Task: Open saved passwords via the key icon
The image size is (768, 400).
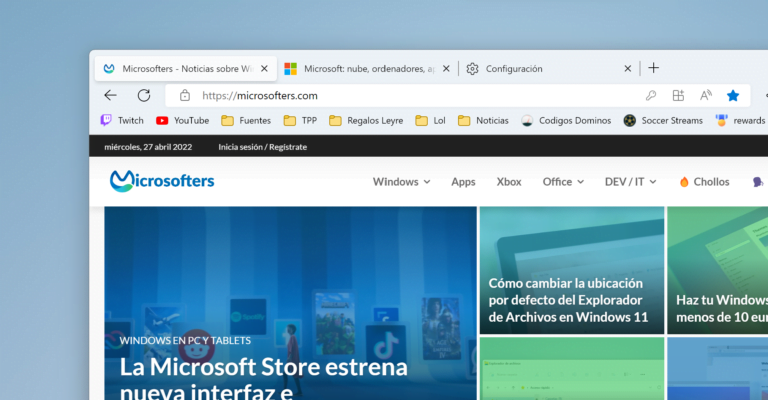Action: click(x=650, y=95)
